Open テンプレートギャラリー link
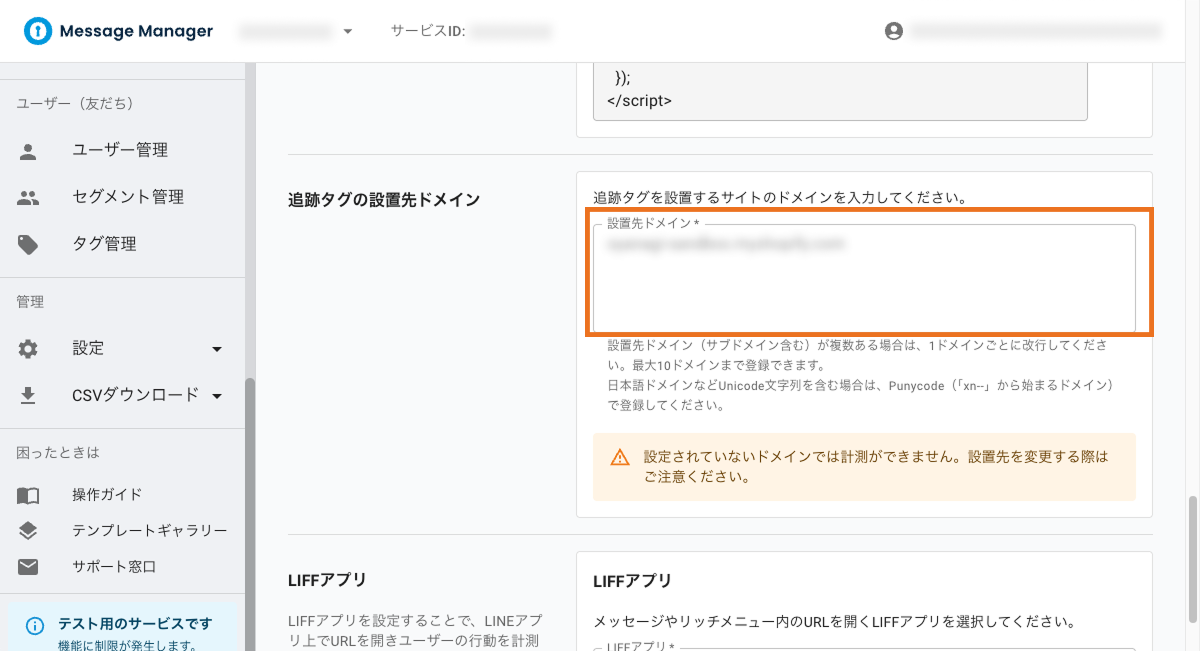Viewport: 1200px width, 651px height. [150, 530]
